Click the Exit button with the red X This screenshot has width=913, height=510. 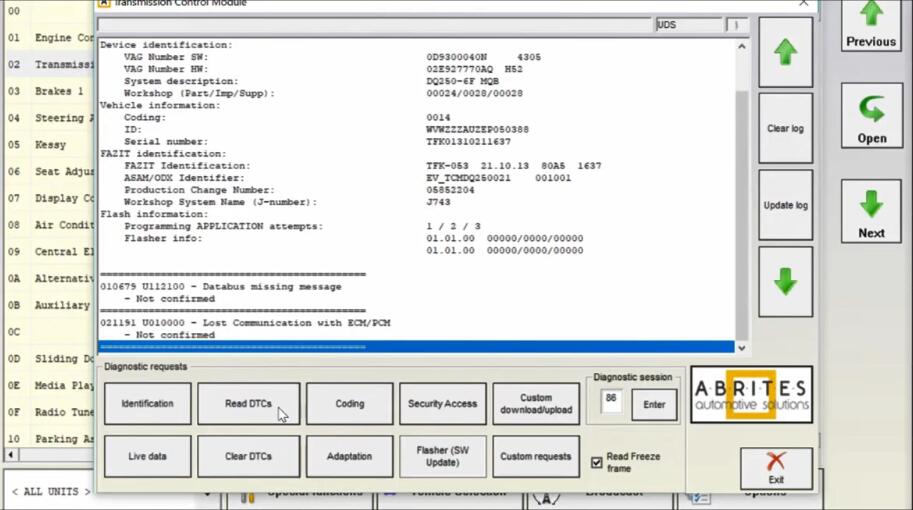776,469
